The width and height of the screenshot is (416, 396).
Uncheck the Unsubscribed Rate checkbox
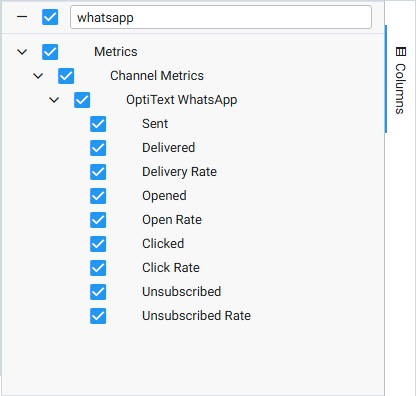[98, 316]
